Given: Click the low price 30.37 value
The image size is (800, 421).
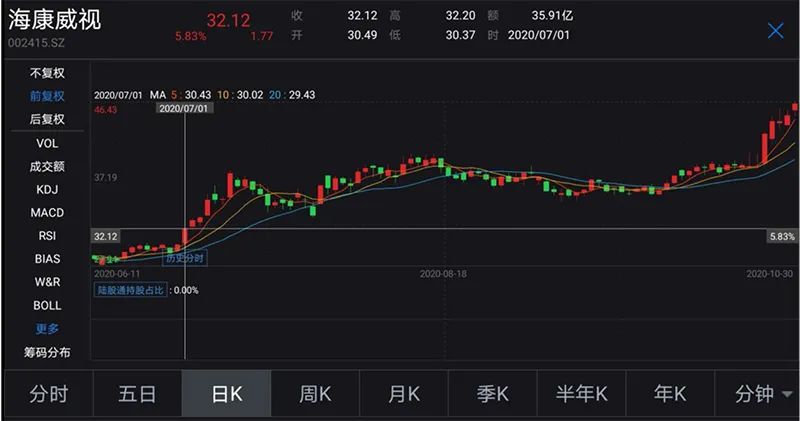Looking at the screenshot, I should [x=460, y=35].
